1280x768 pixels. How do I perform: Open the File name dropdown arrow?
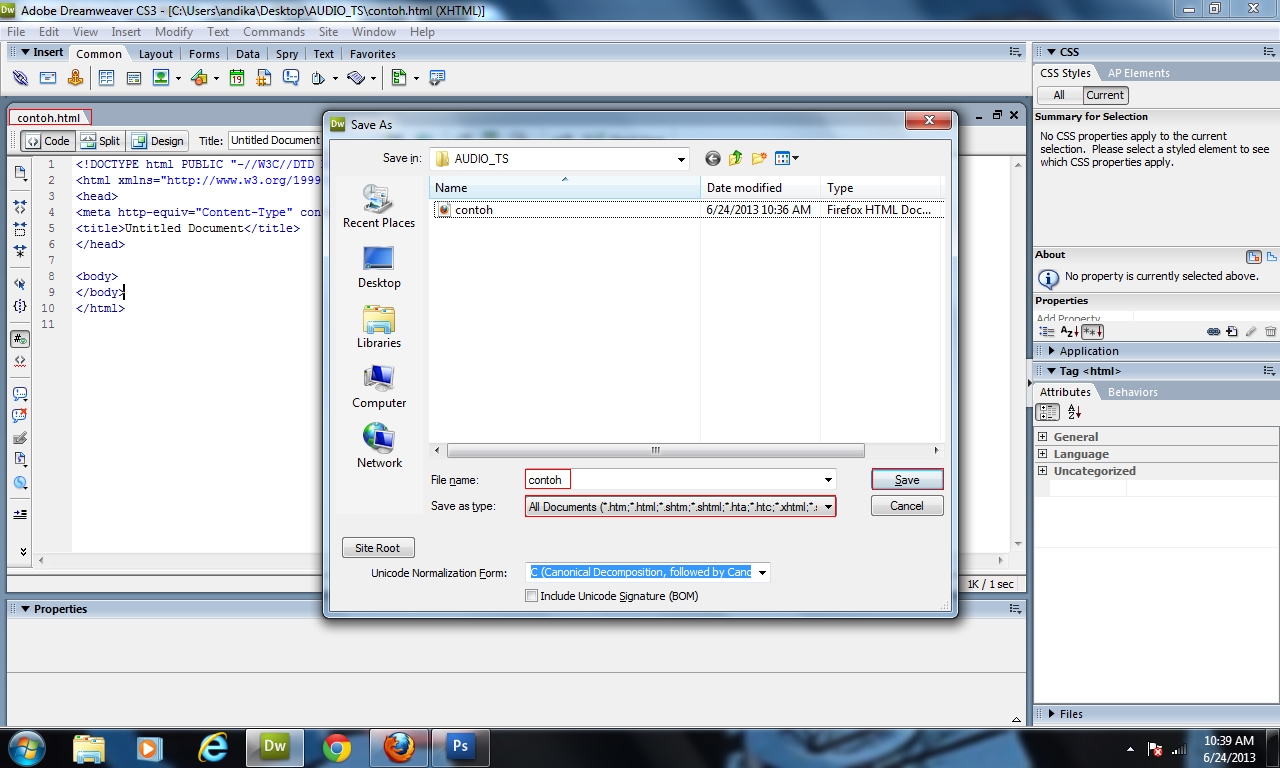click(828, 480)
